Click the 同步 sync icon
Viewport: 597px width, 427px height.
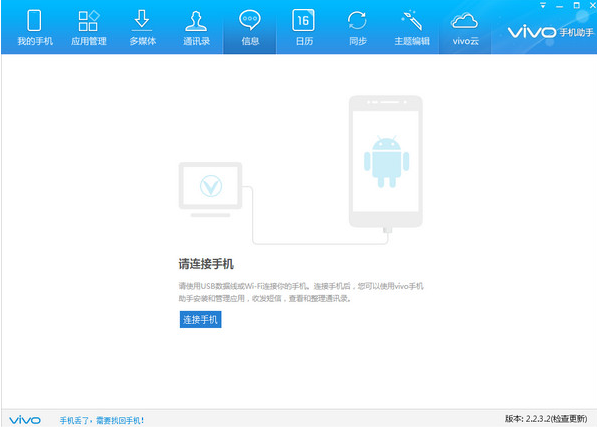357,28
